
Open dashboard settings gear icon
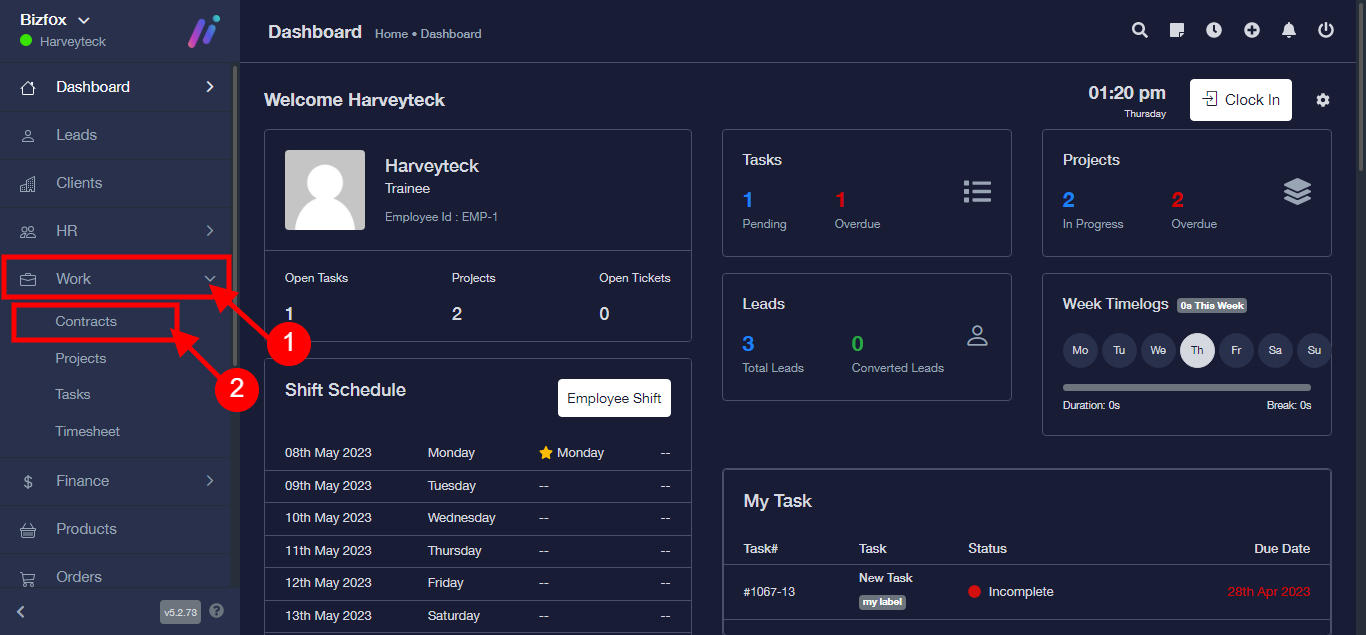1323,100
